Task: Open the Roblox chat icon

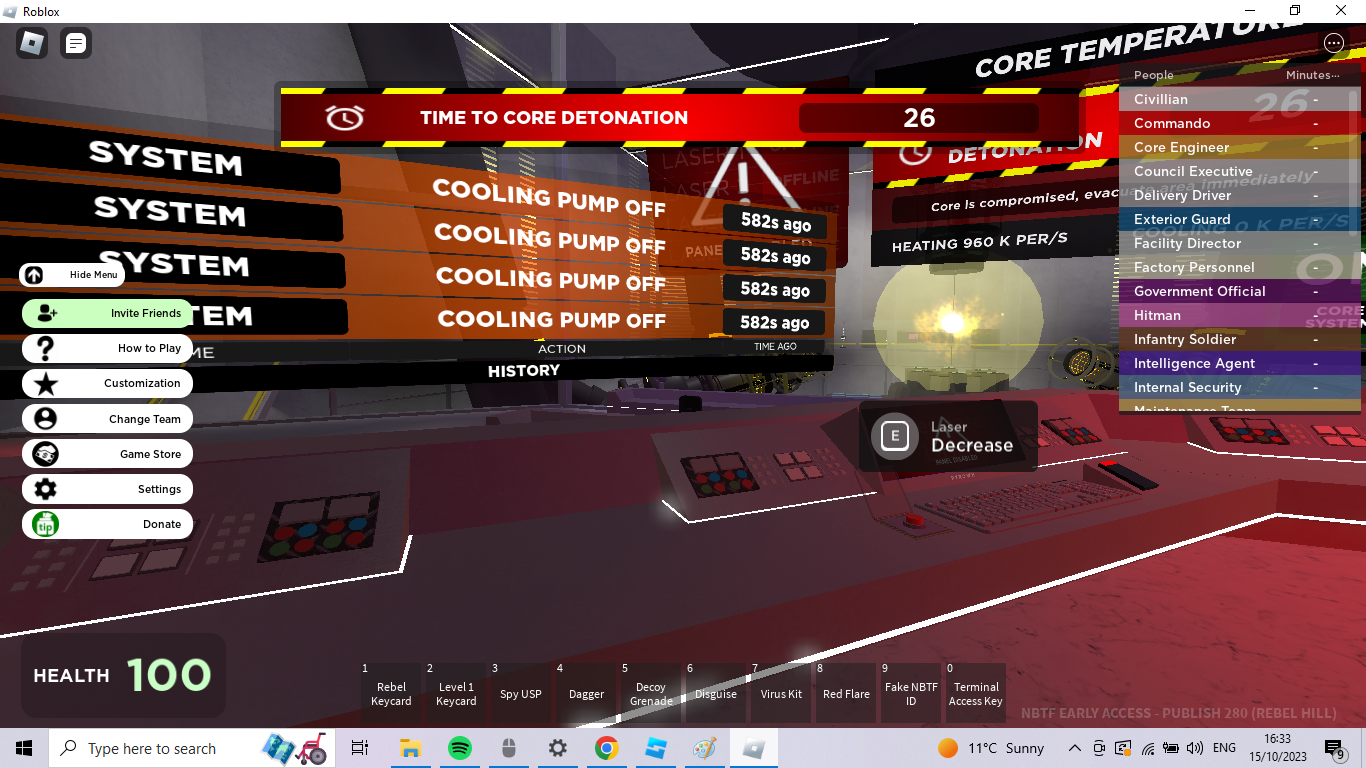Action: [x=76, y=43]
